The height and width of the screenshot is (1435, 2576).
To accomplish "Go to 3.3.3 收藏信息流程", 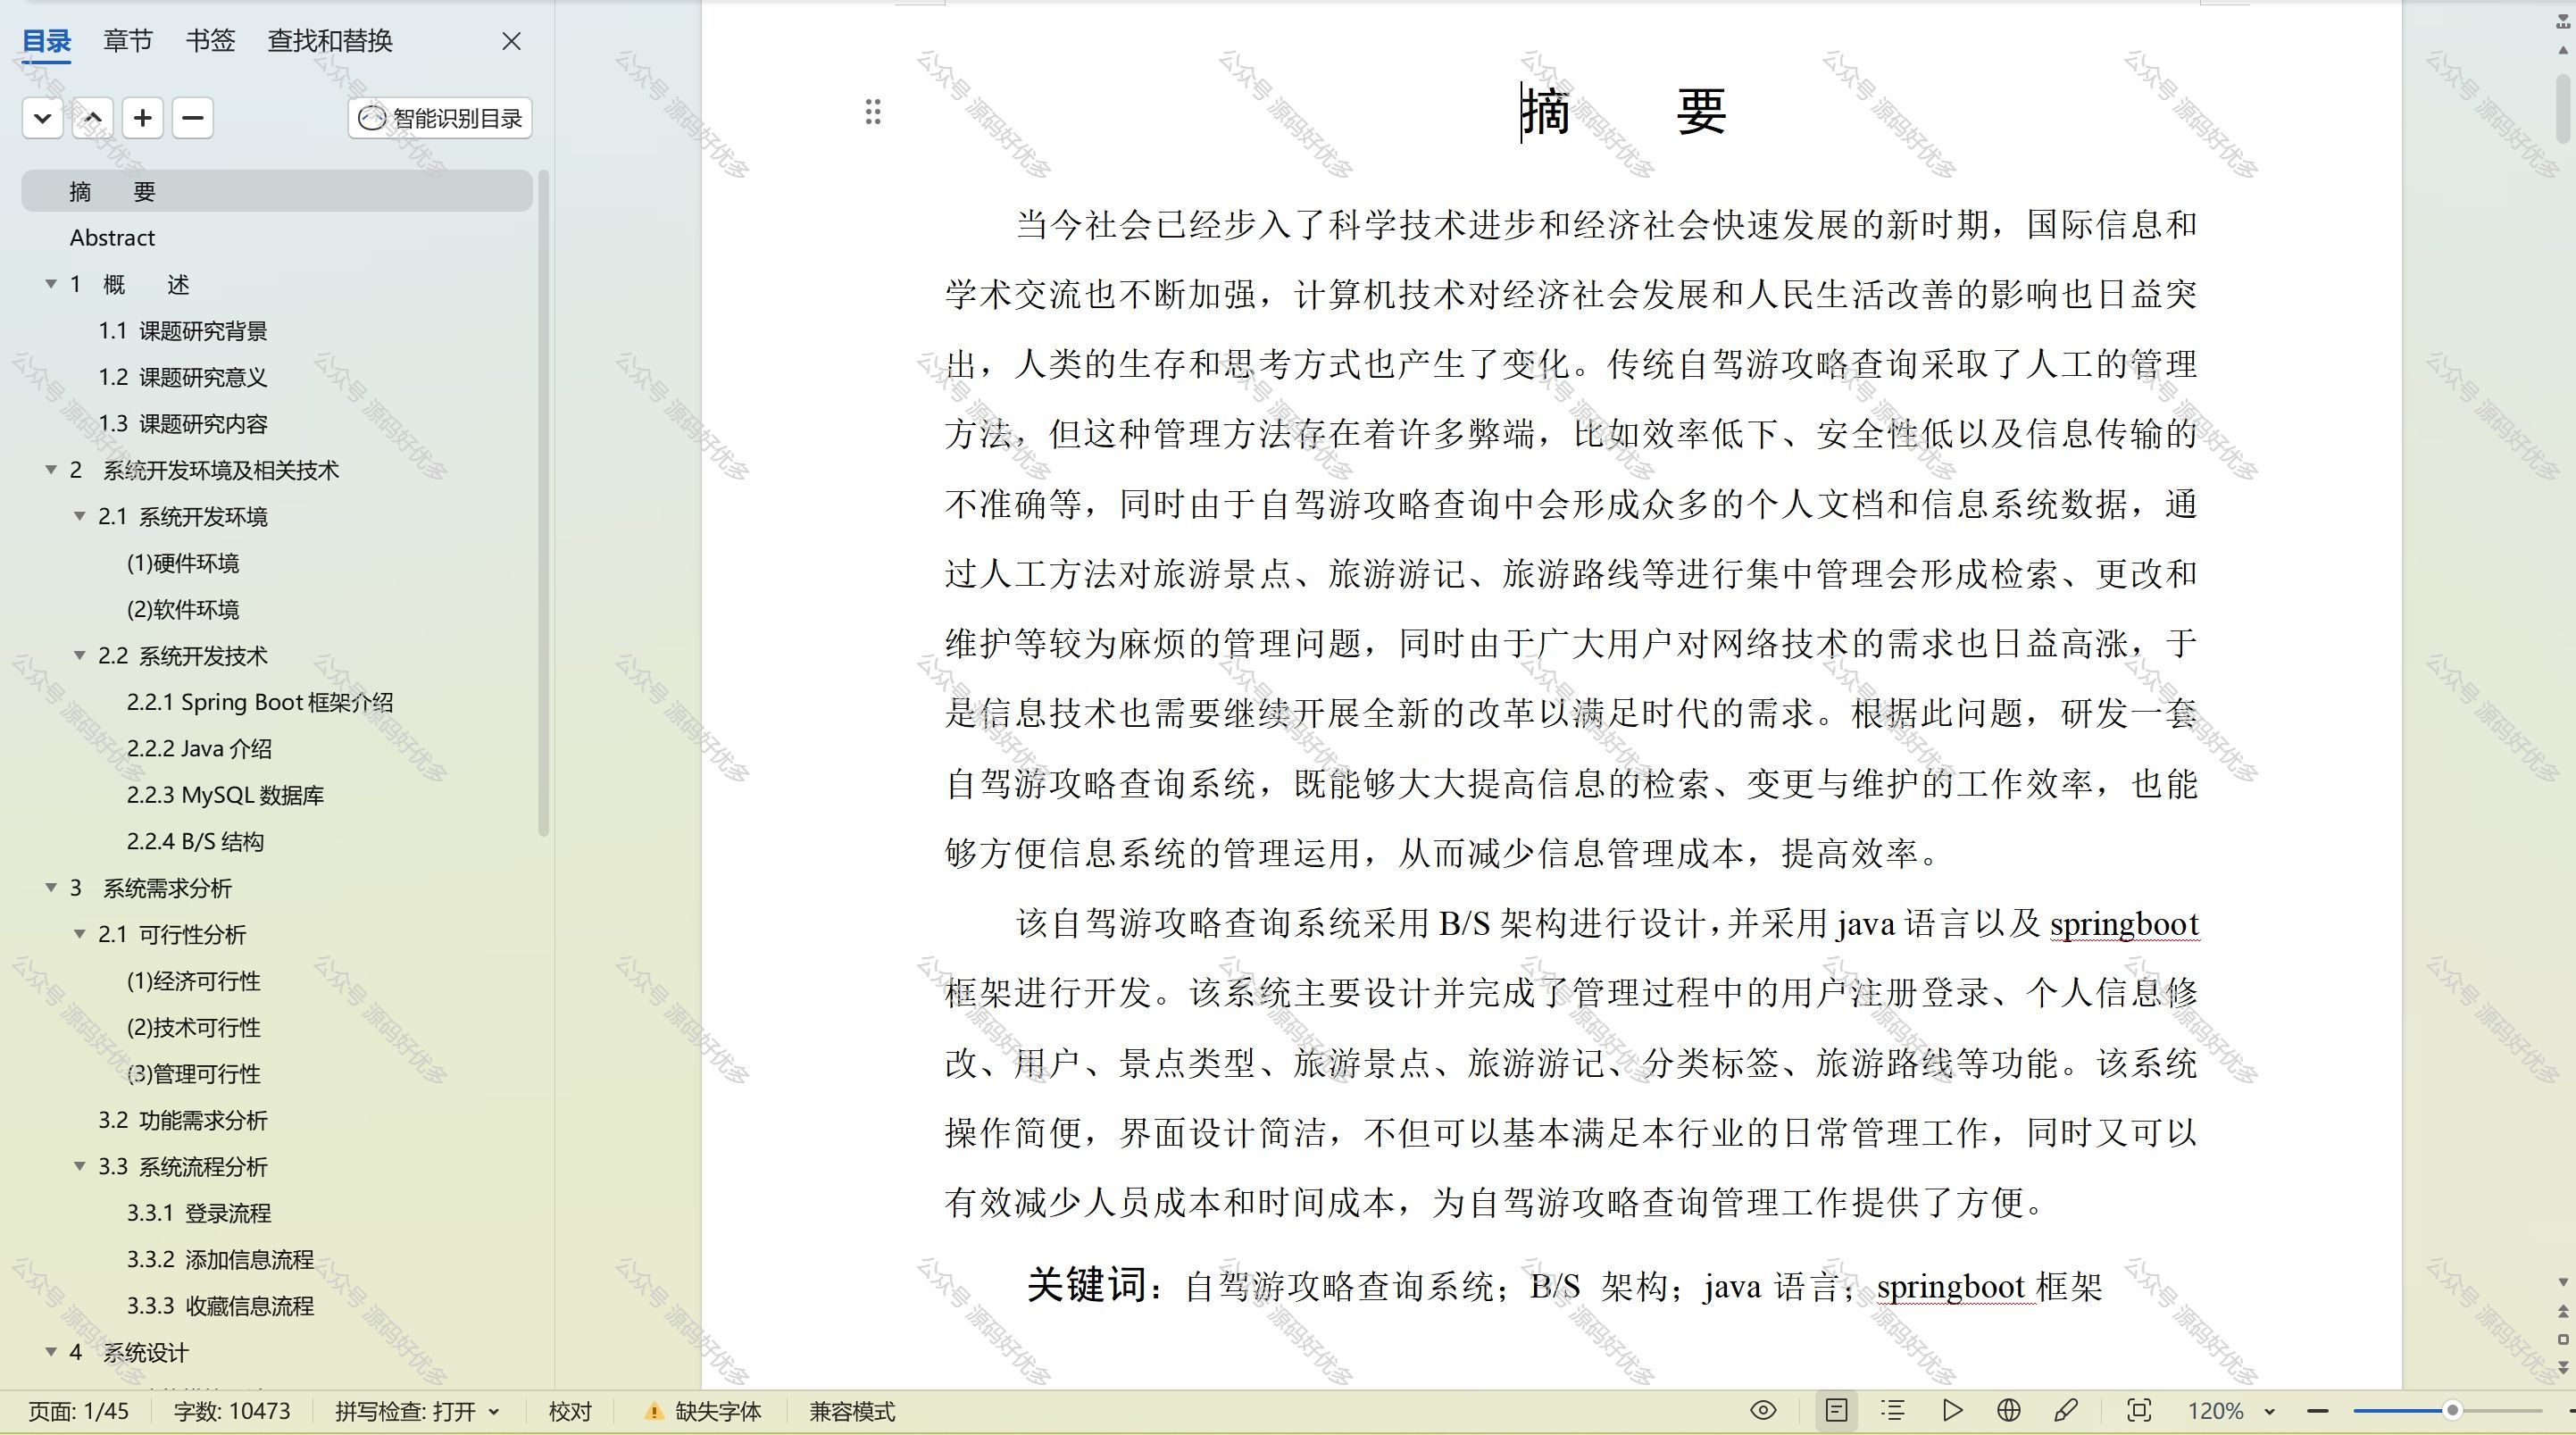I will pyautogui.click(x=220, y=1306).
